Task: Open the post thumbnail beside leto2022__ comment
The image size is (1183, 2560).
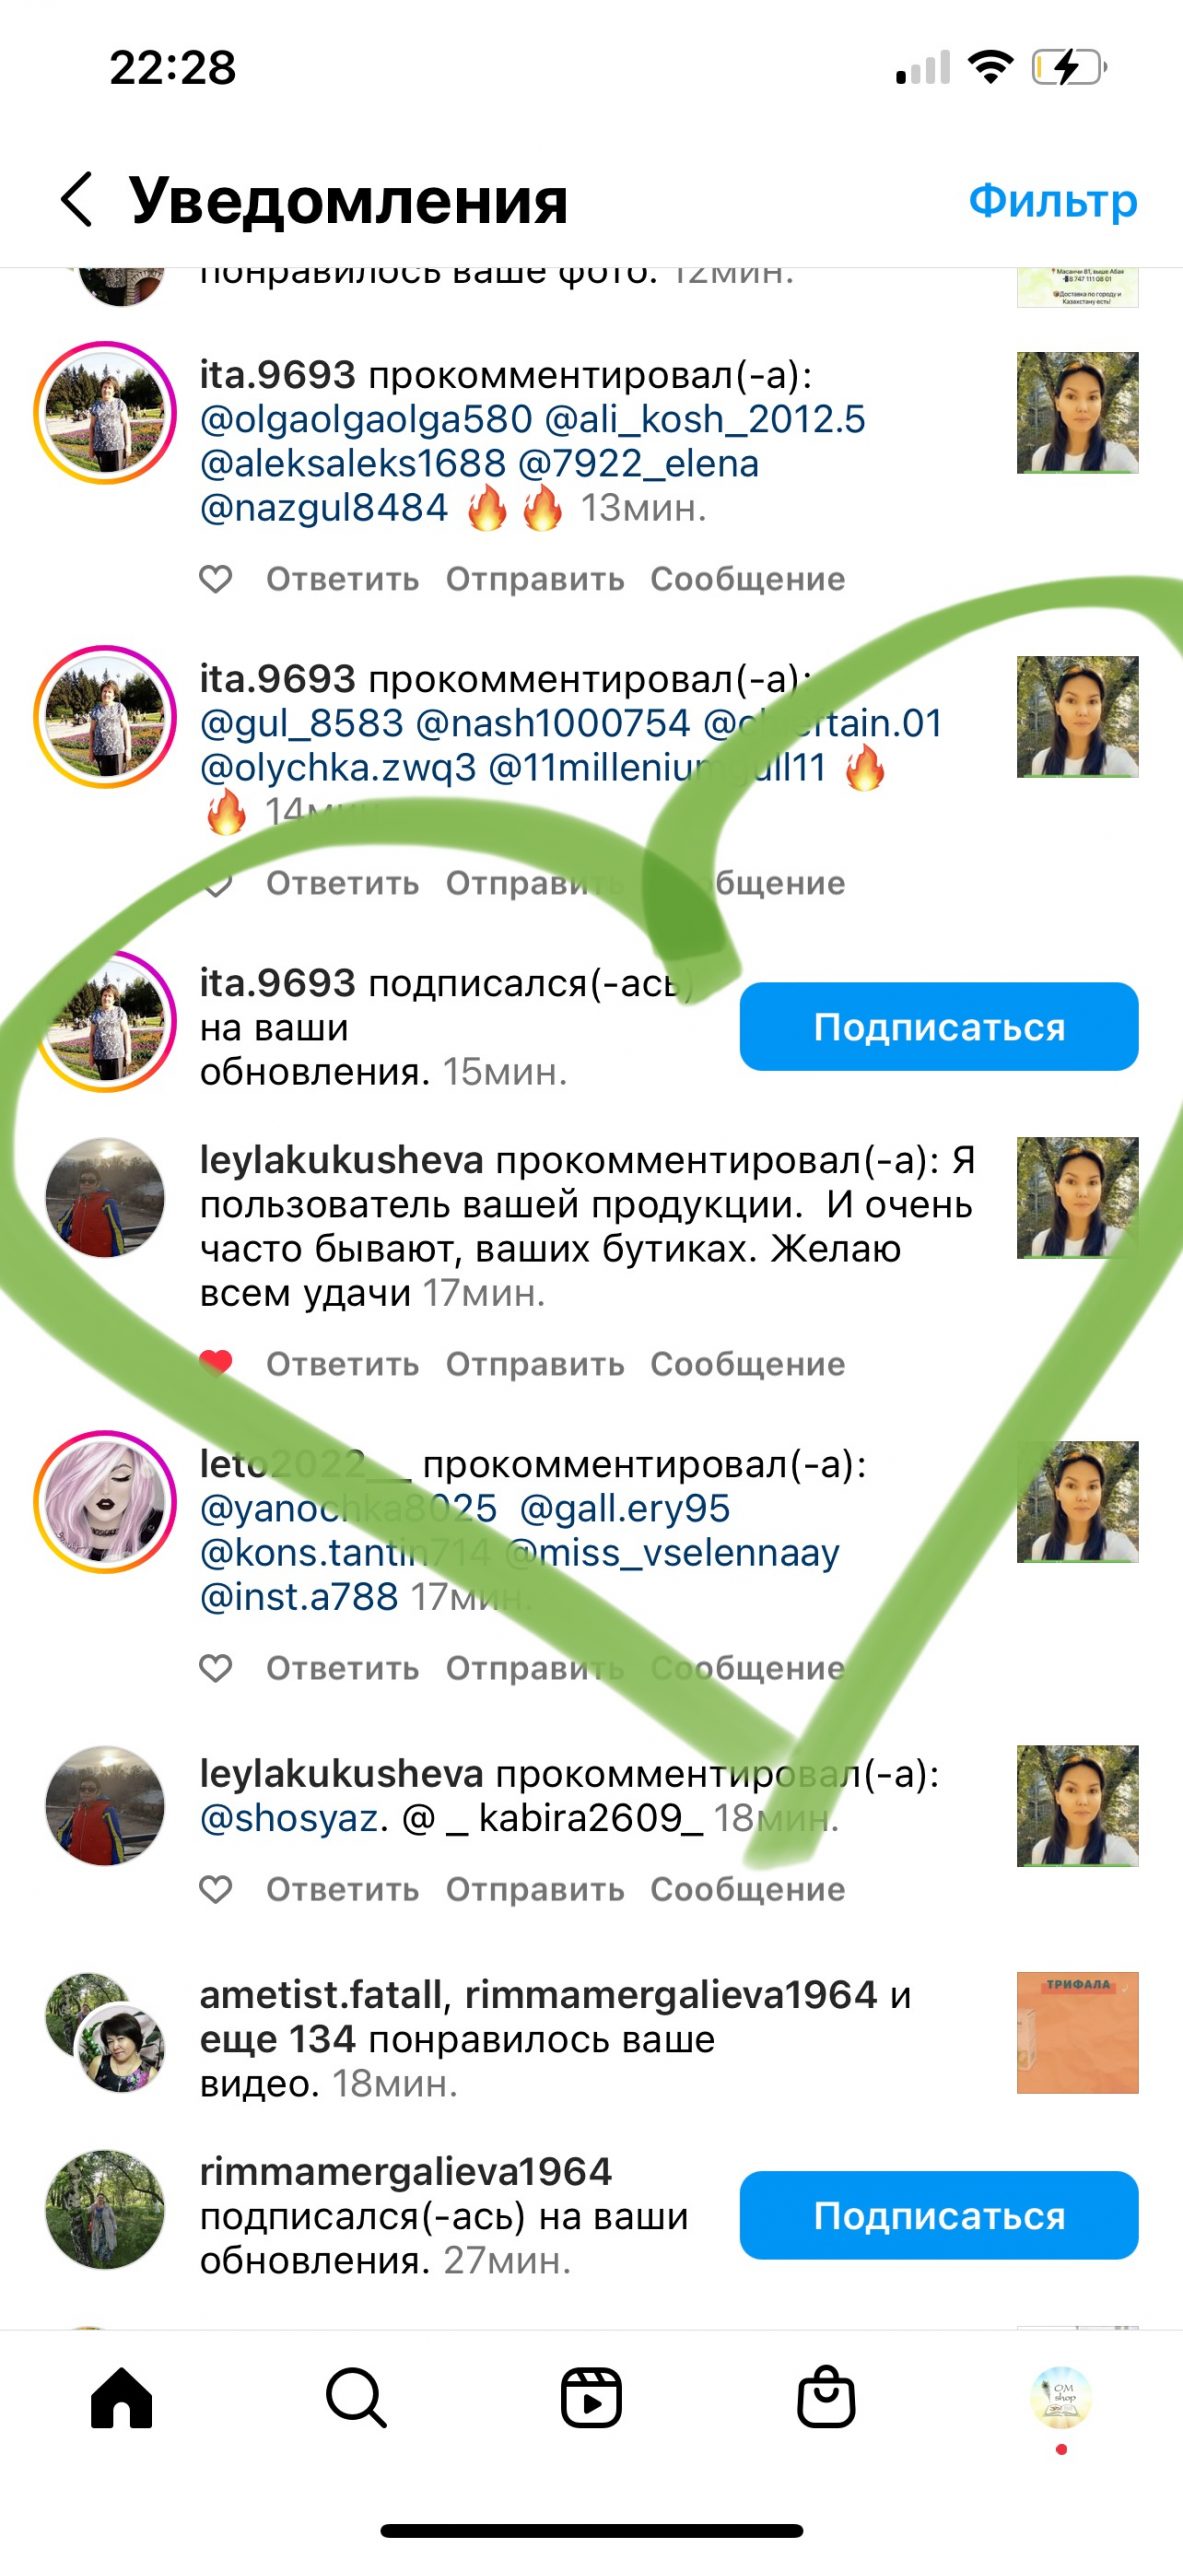Action: [x=1078, y=1502]
